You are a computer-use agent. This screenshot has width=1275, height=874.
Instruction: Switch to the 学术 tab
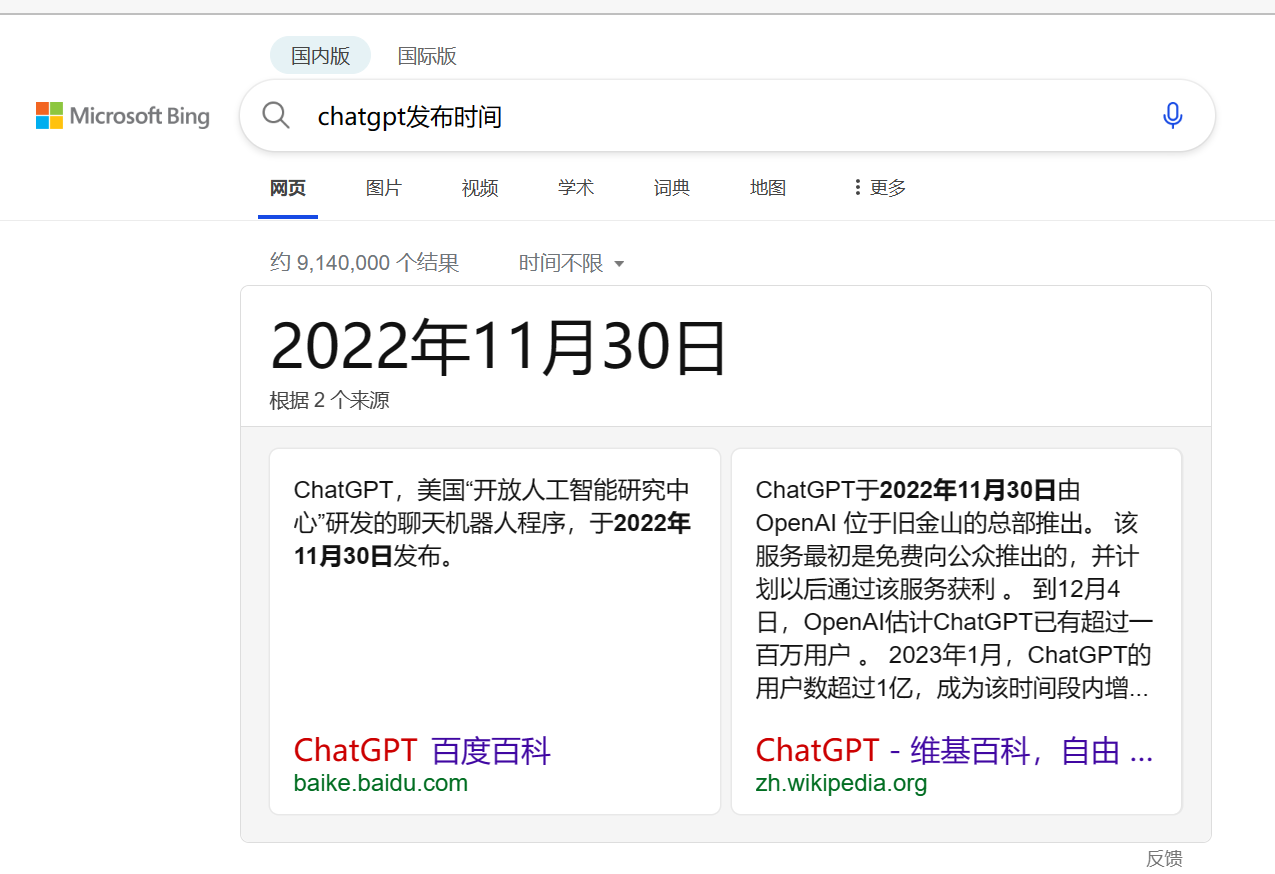point(575,187)
